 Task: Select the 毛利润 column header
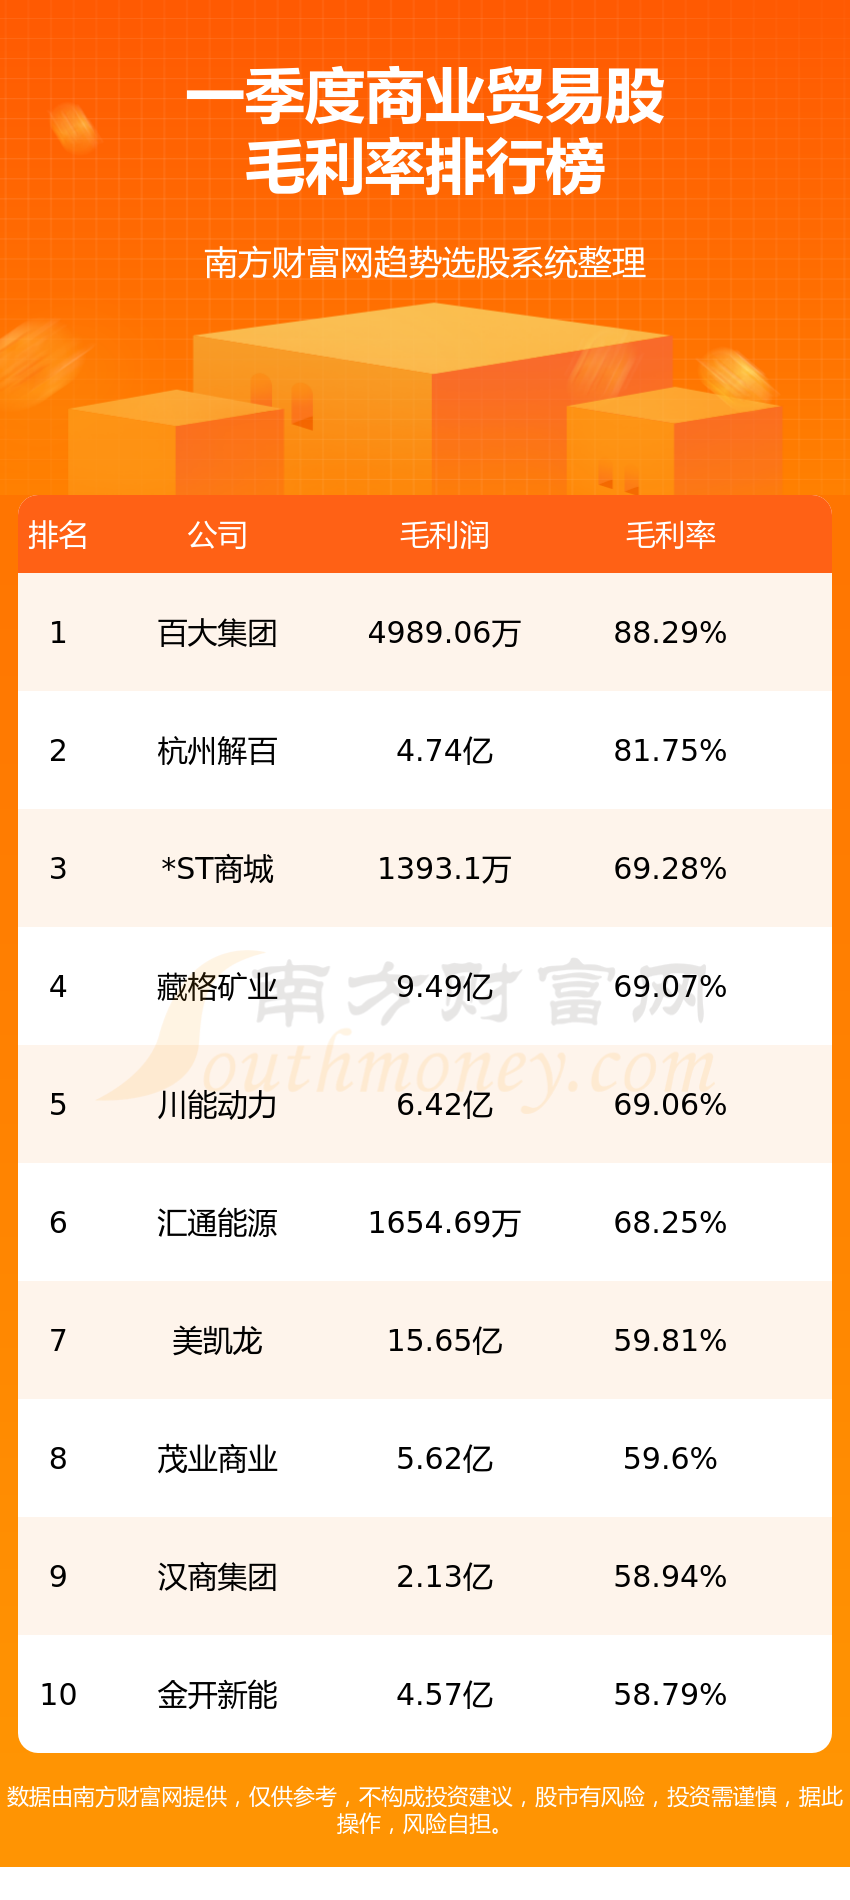pos(444,535)
